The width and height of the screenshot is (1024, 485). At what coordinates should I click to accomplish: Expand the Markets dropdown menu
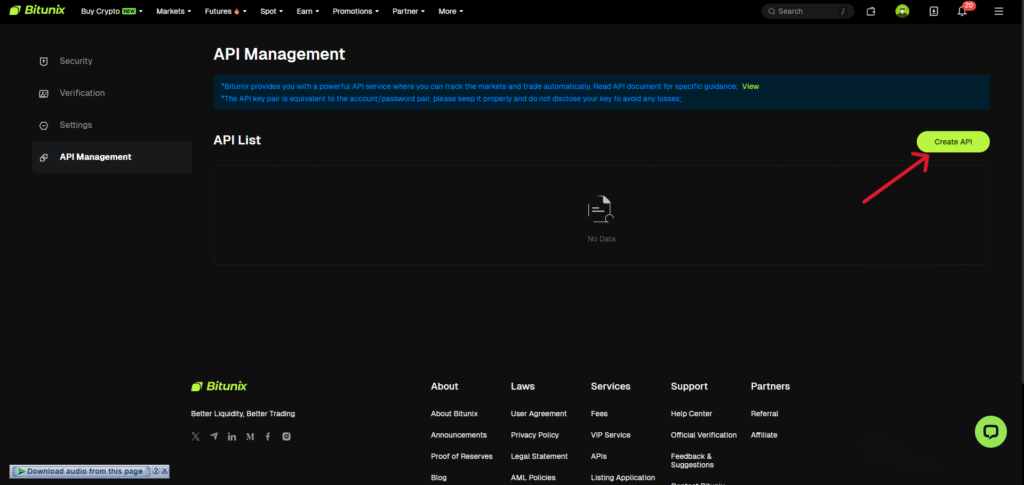tap(173, 11)
